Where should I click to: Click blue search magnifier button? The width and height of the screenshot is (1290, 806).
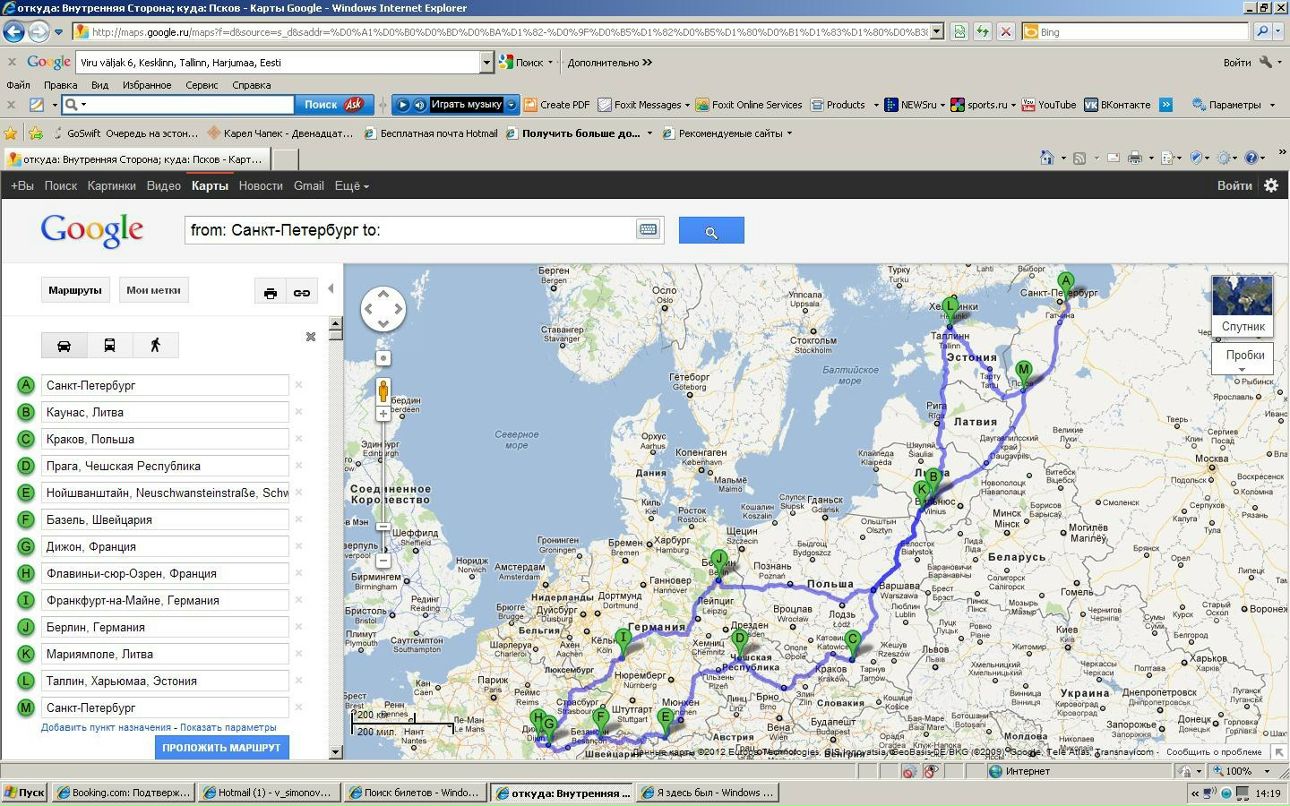tap(711, 231)
